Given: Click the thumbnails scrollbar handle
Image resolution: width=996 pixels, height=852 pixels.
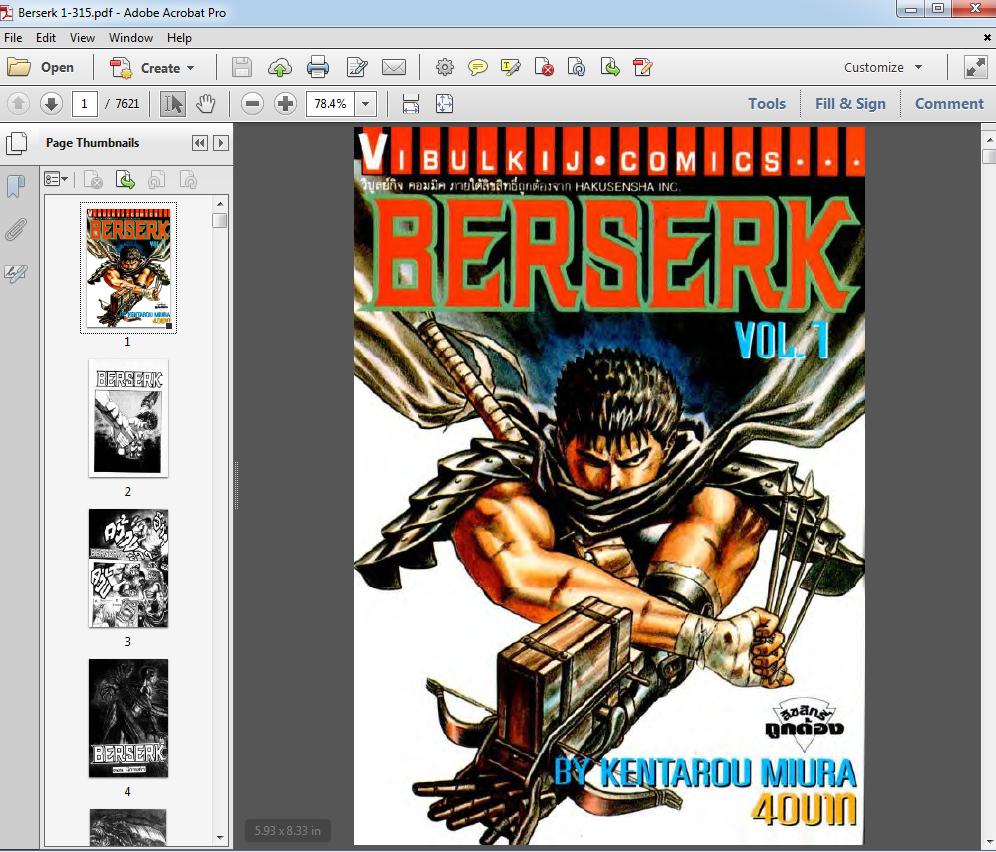Looking at the screenshot, I should point(220,220).
